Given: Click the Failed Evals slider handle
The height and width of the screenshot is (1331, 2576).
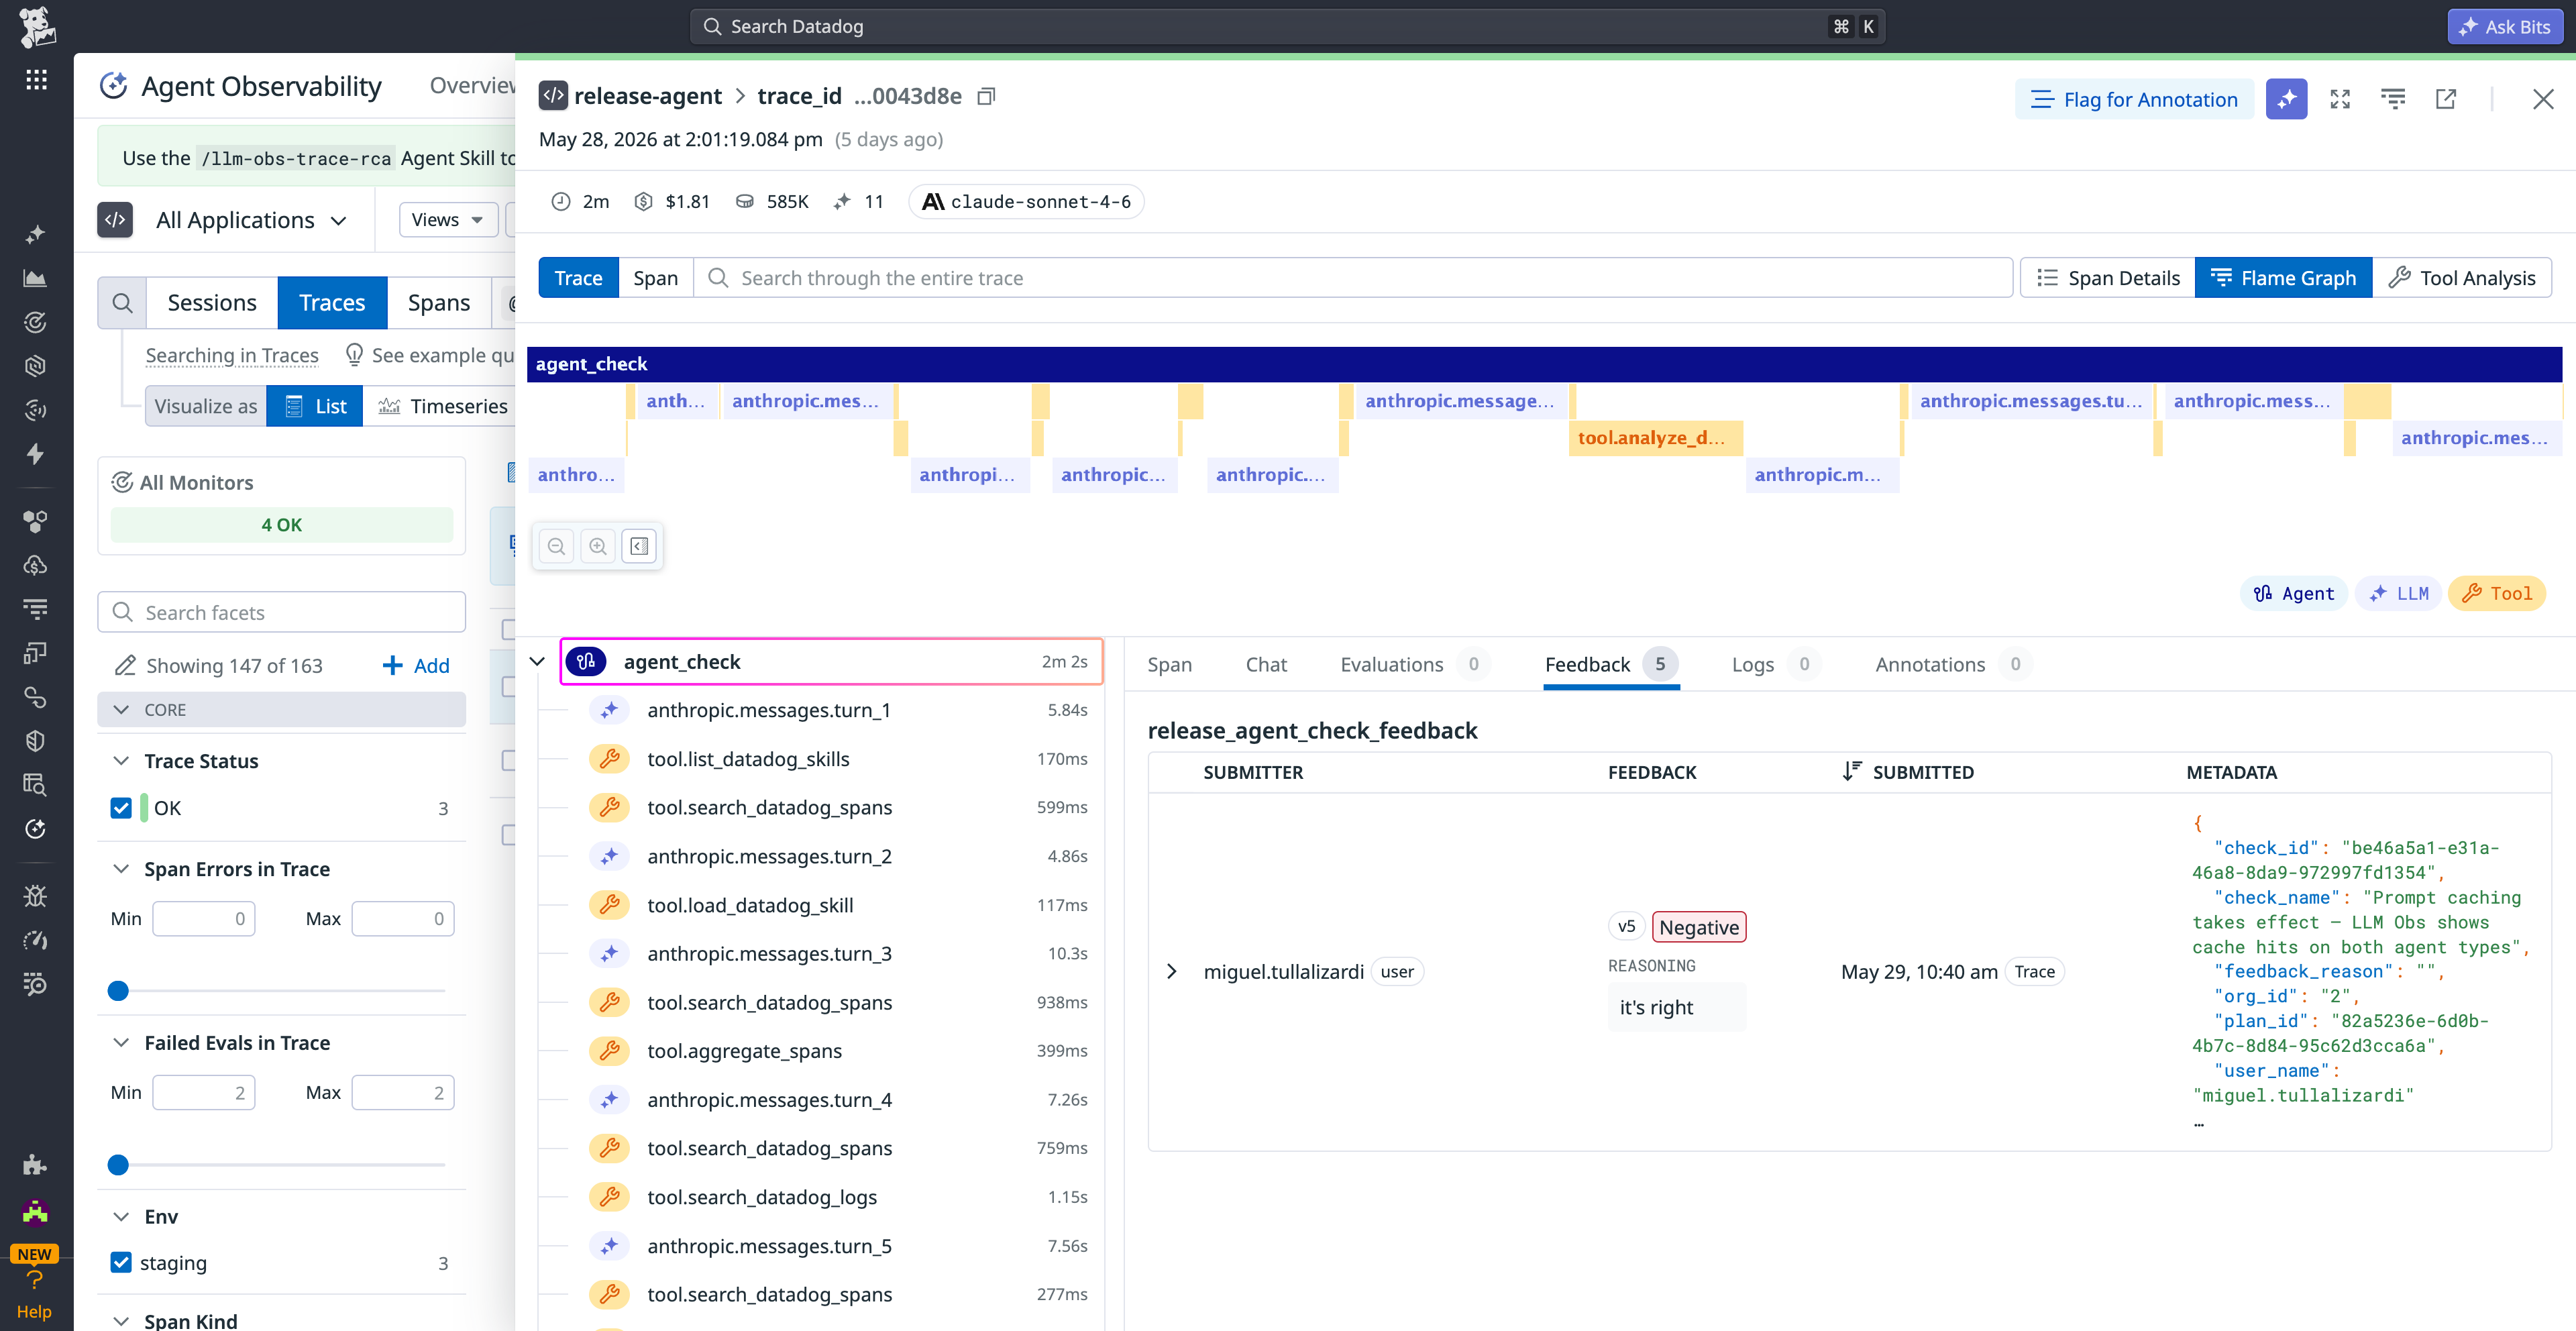Looking at the screenshot, I should tap(118, 1165).
